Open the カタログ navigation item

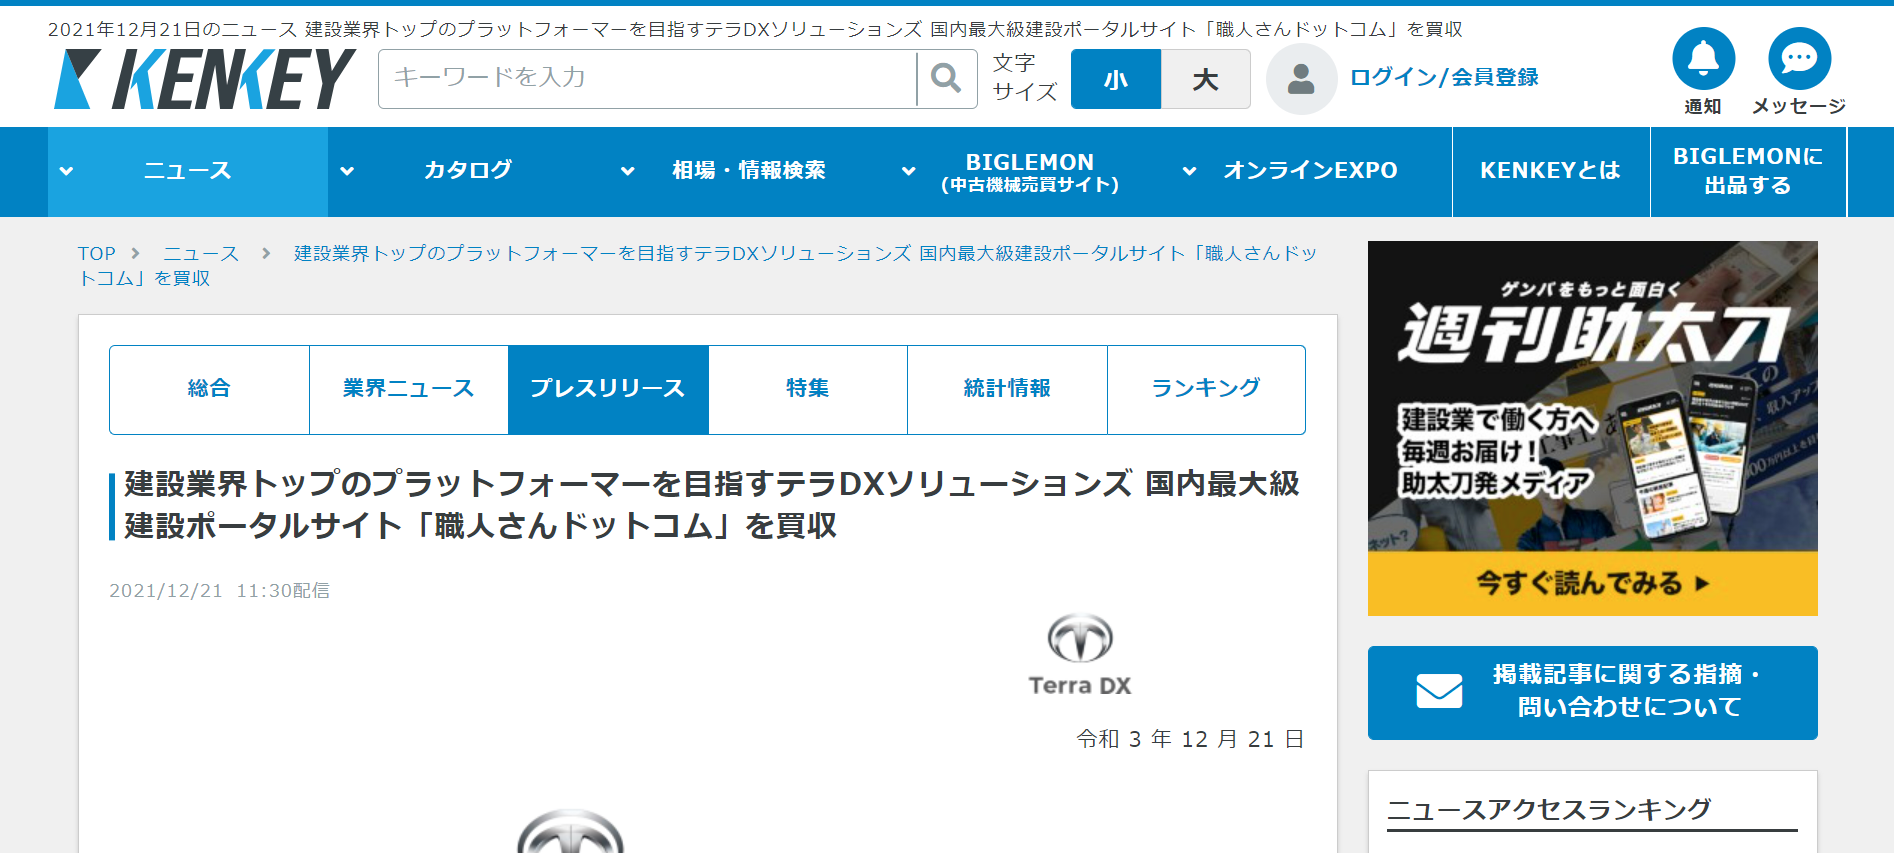coord(468,171)
